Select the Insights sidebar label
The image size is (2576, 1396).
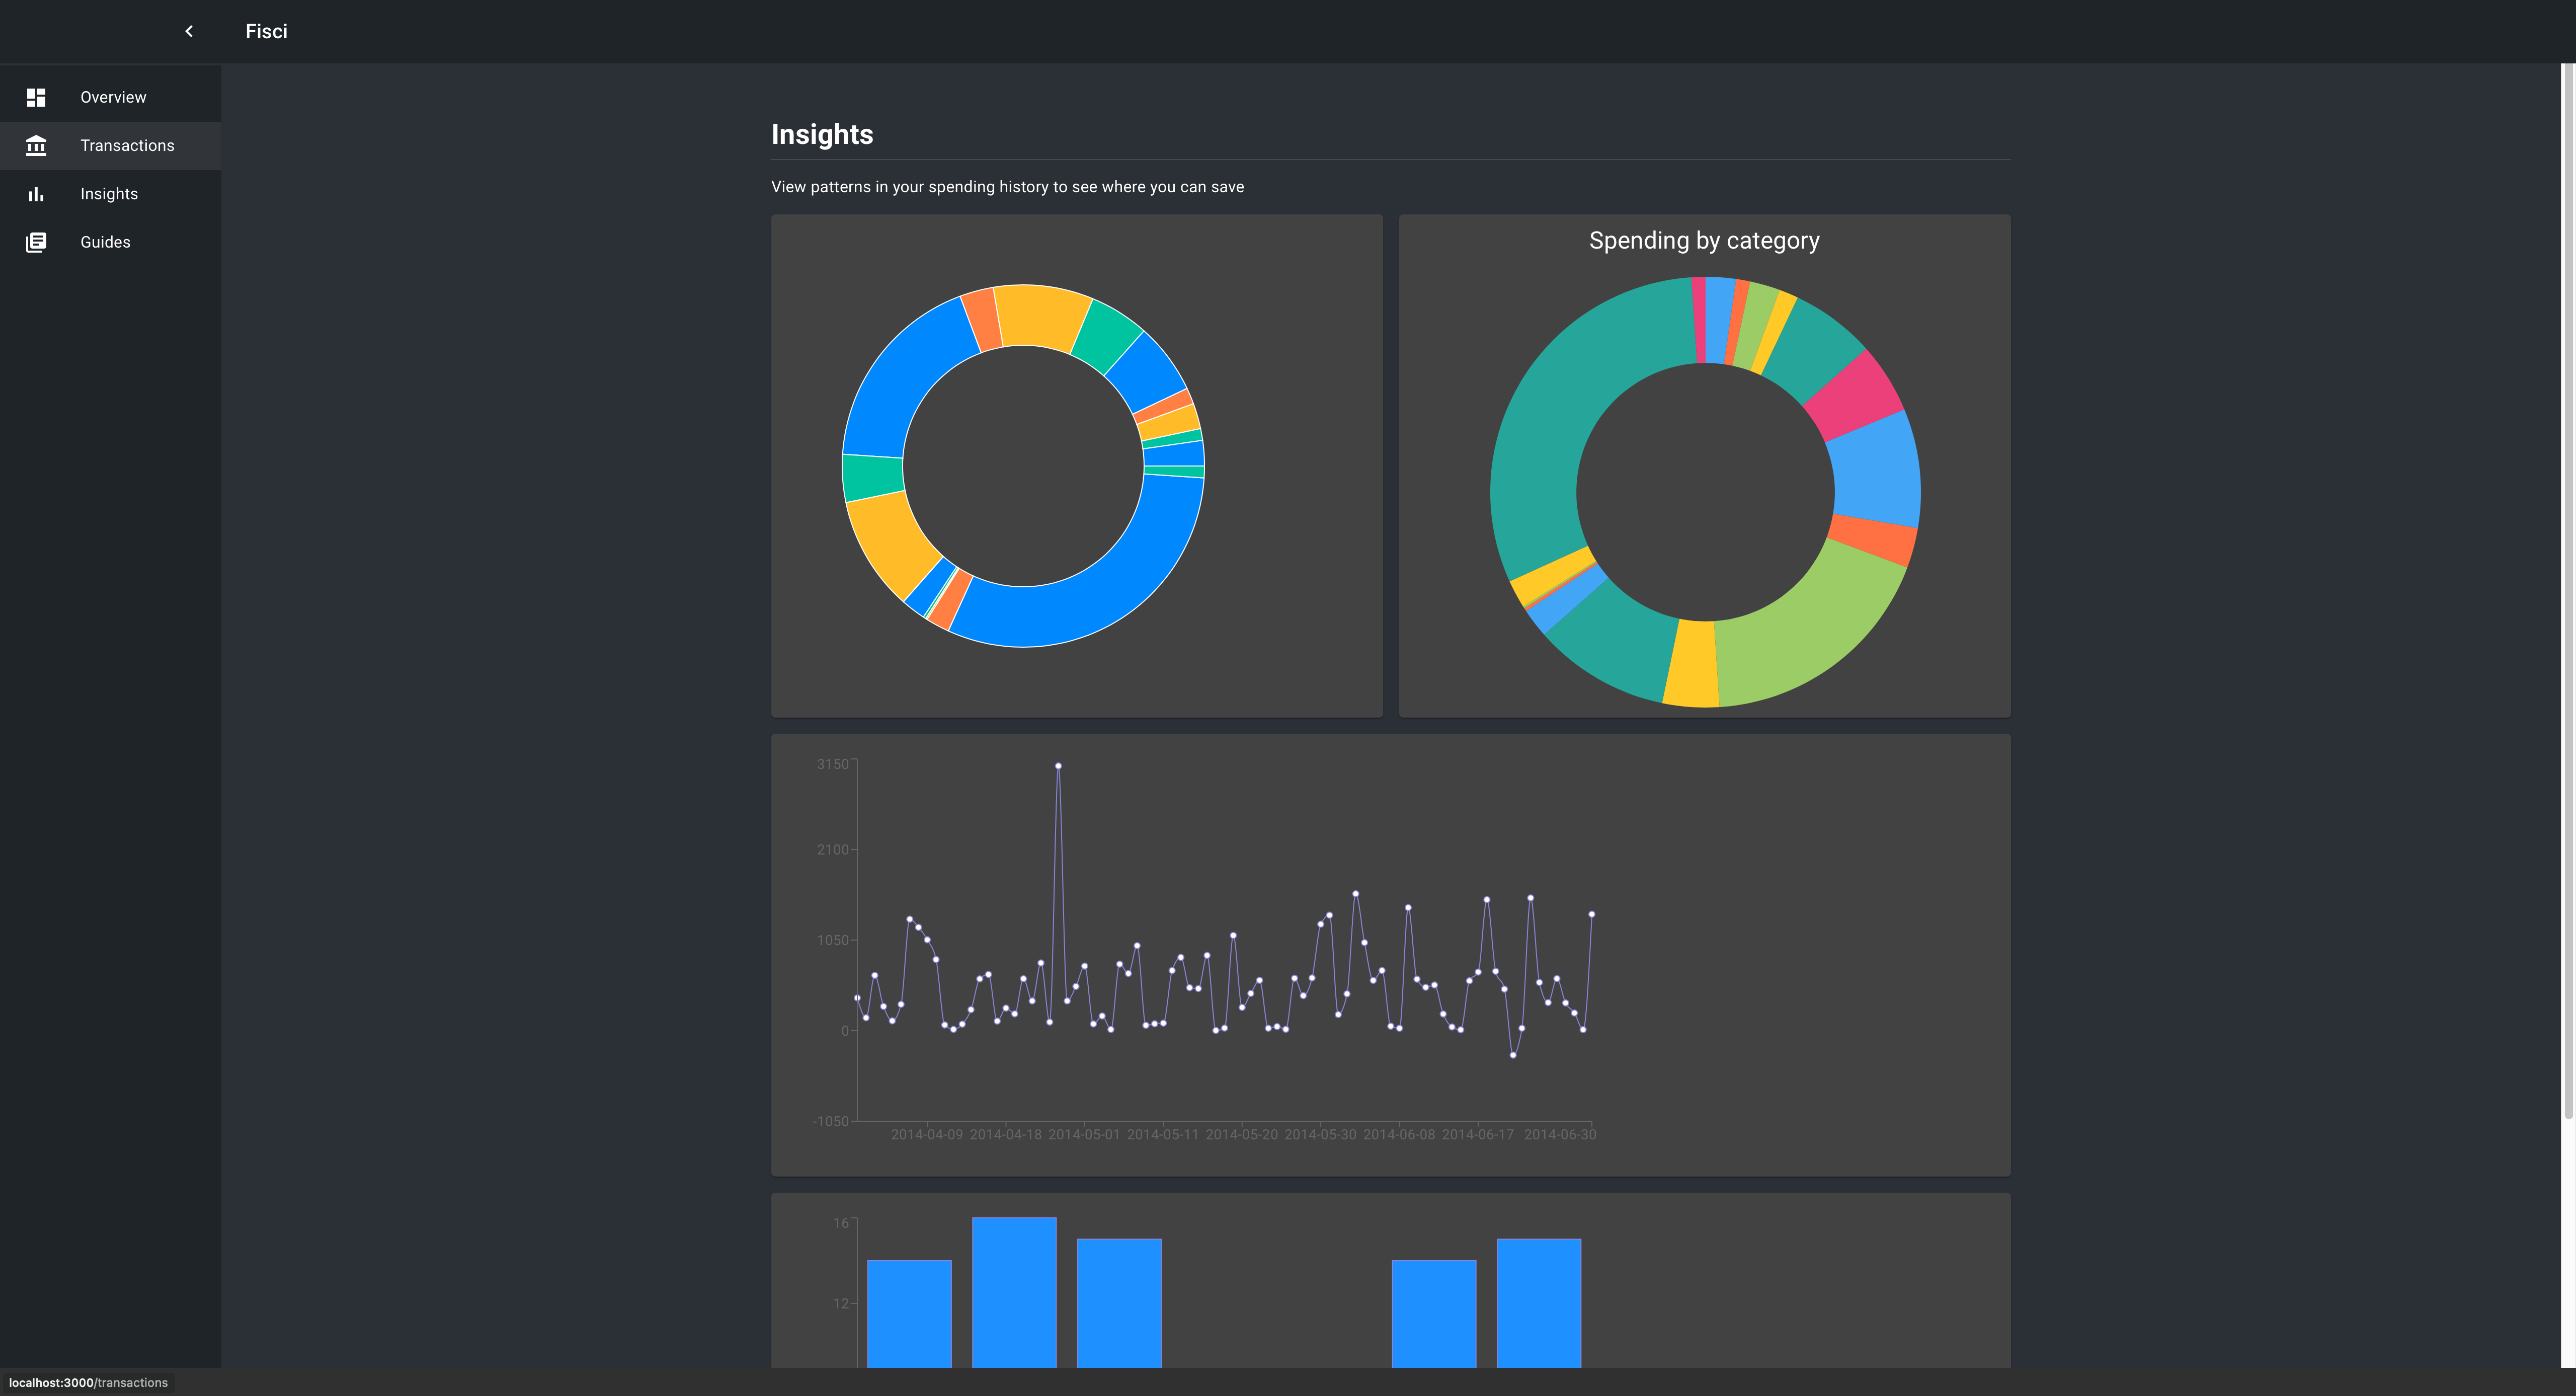(109, 194)
